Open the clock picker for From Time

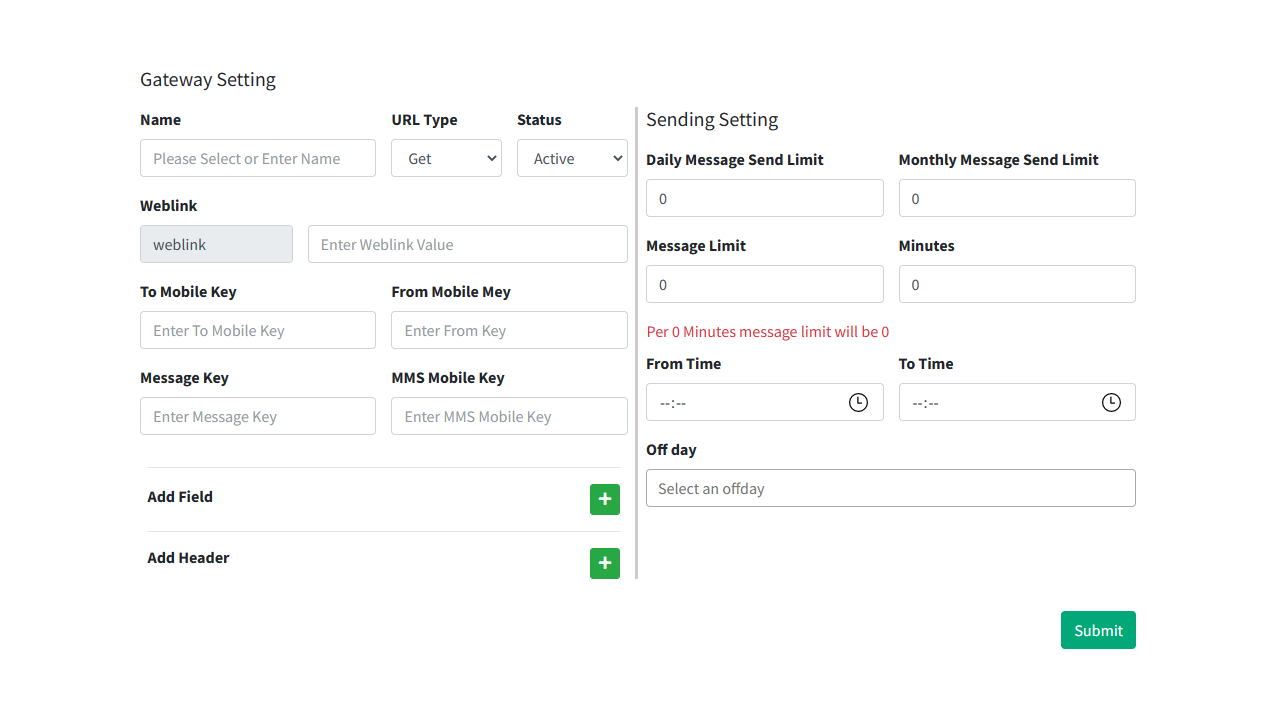click(x=858, y=402)
